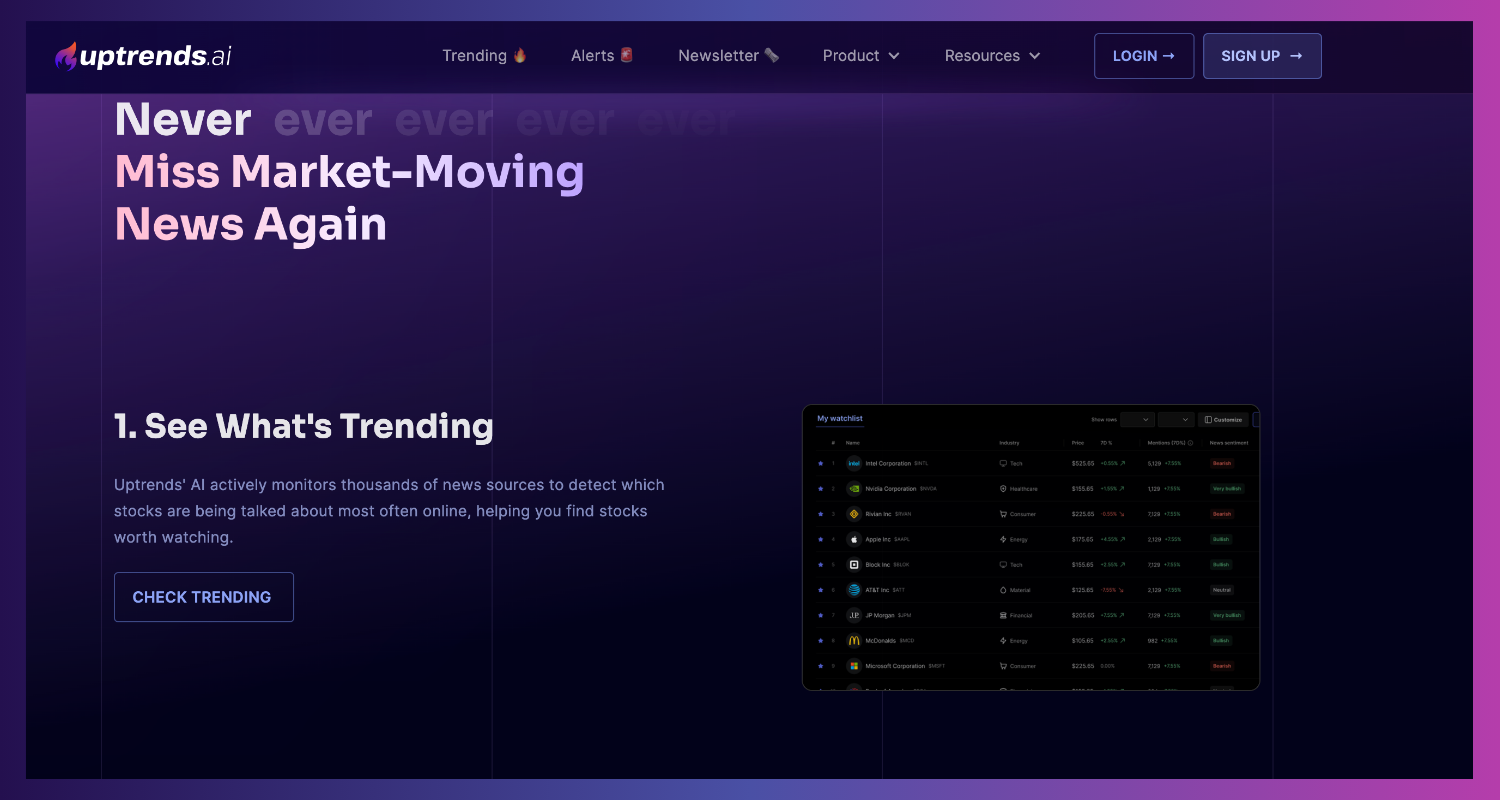Click the CHECK TRENDING button
This screenshot has width=1500, height=800.
click(x=203, y=596)
